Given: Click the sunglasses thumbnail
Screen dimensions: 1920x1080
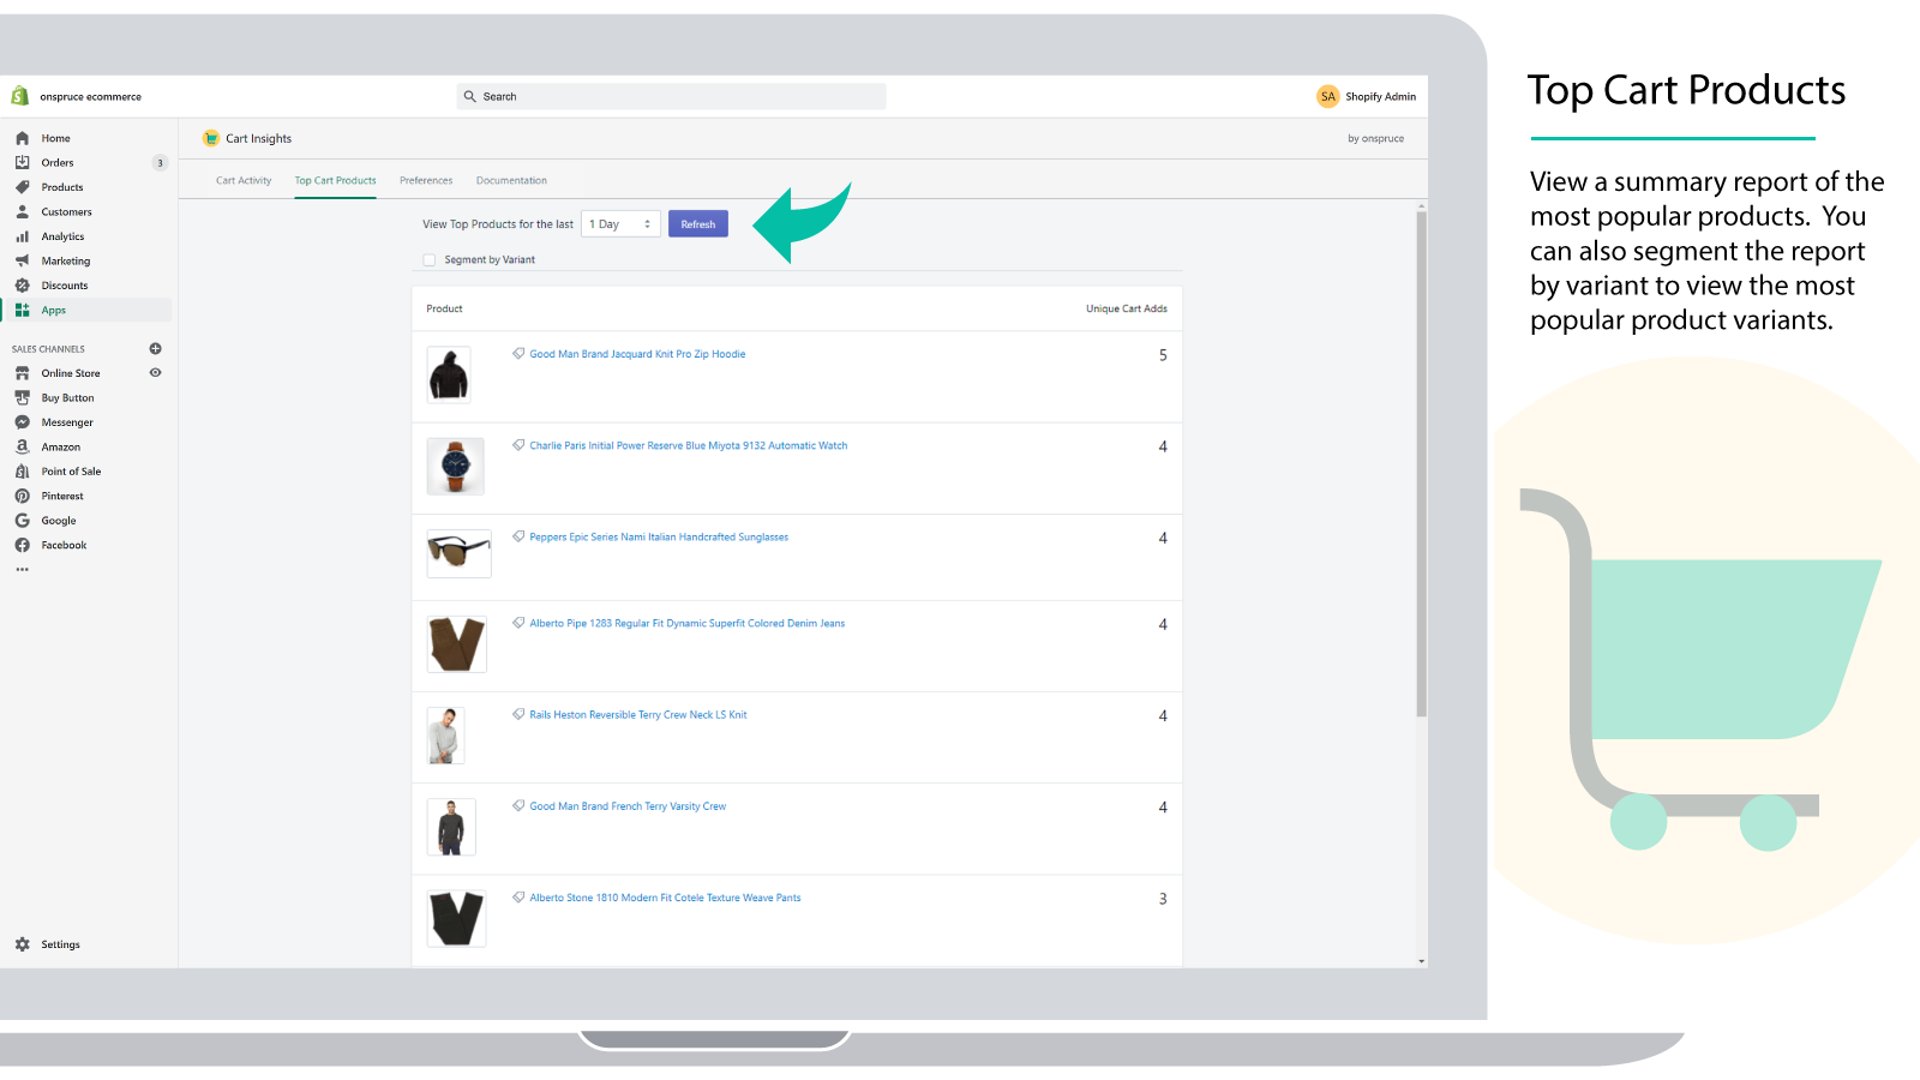Looking at the screenshot, I should pyautogui.click(x=459, y=553).
